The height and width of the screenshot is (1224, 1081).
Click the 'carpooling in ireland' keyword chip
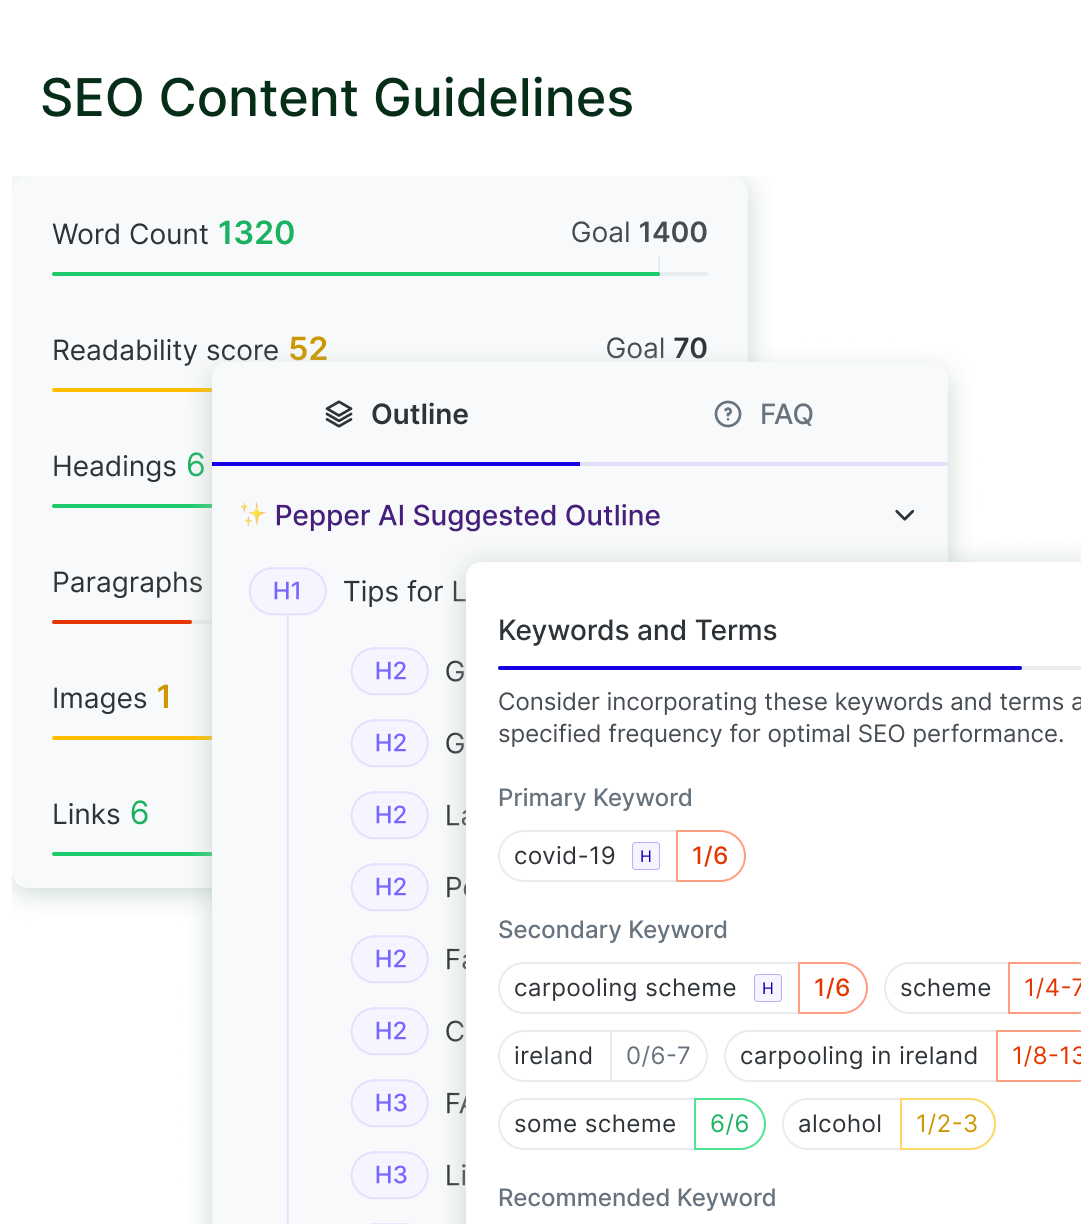coord(858,1056)
